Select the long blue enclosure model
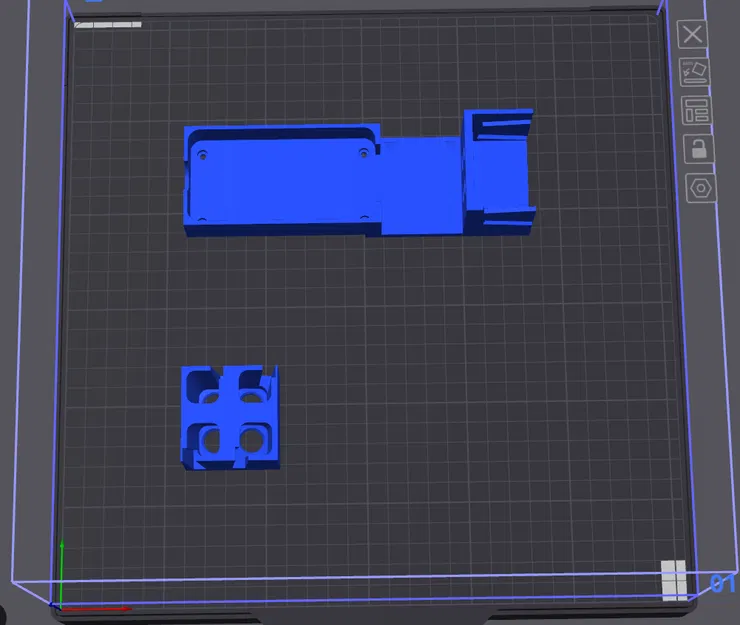740x625 pixels. pyautogui.click(x=359, y=173)
